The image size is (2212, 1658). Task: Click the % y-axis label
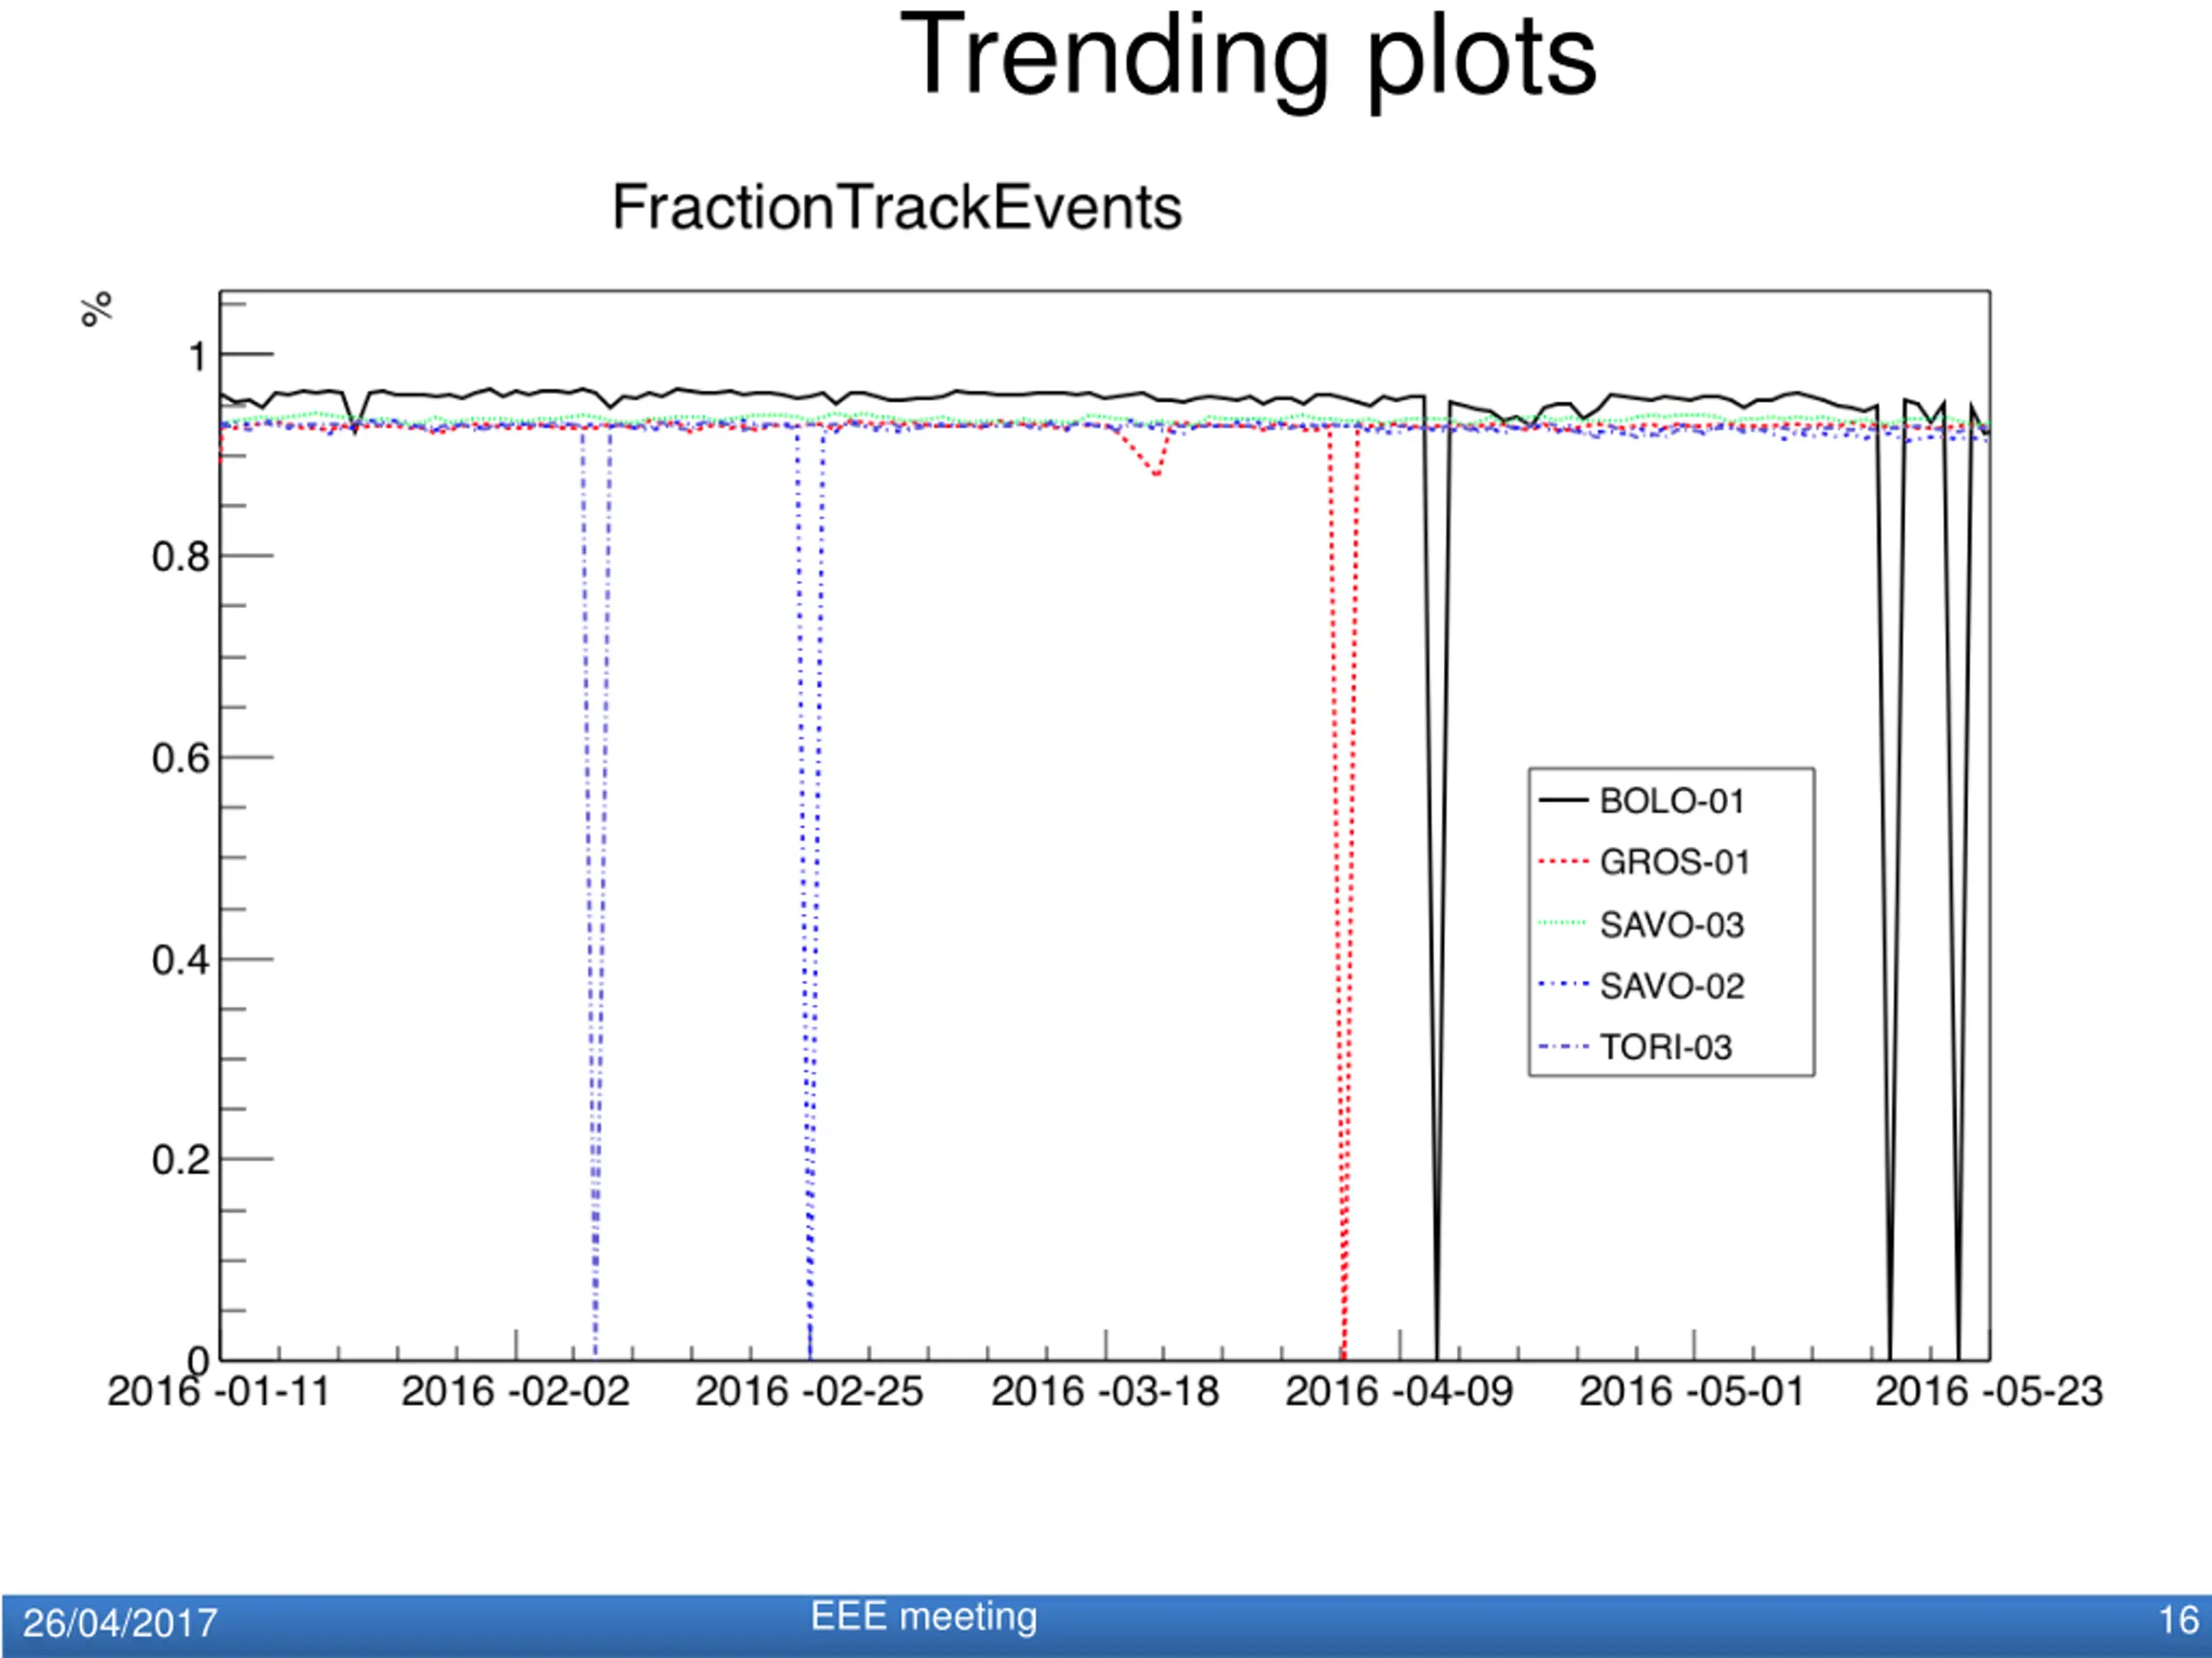coord(97,310)
